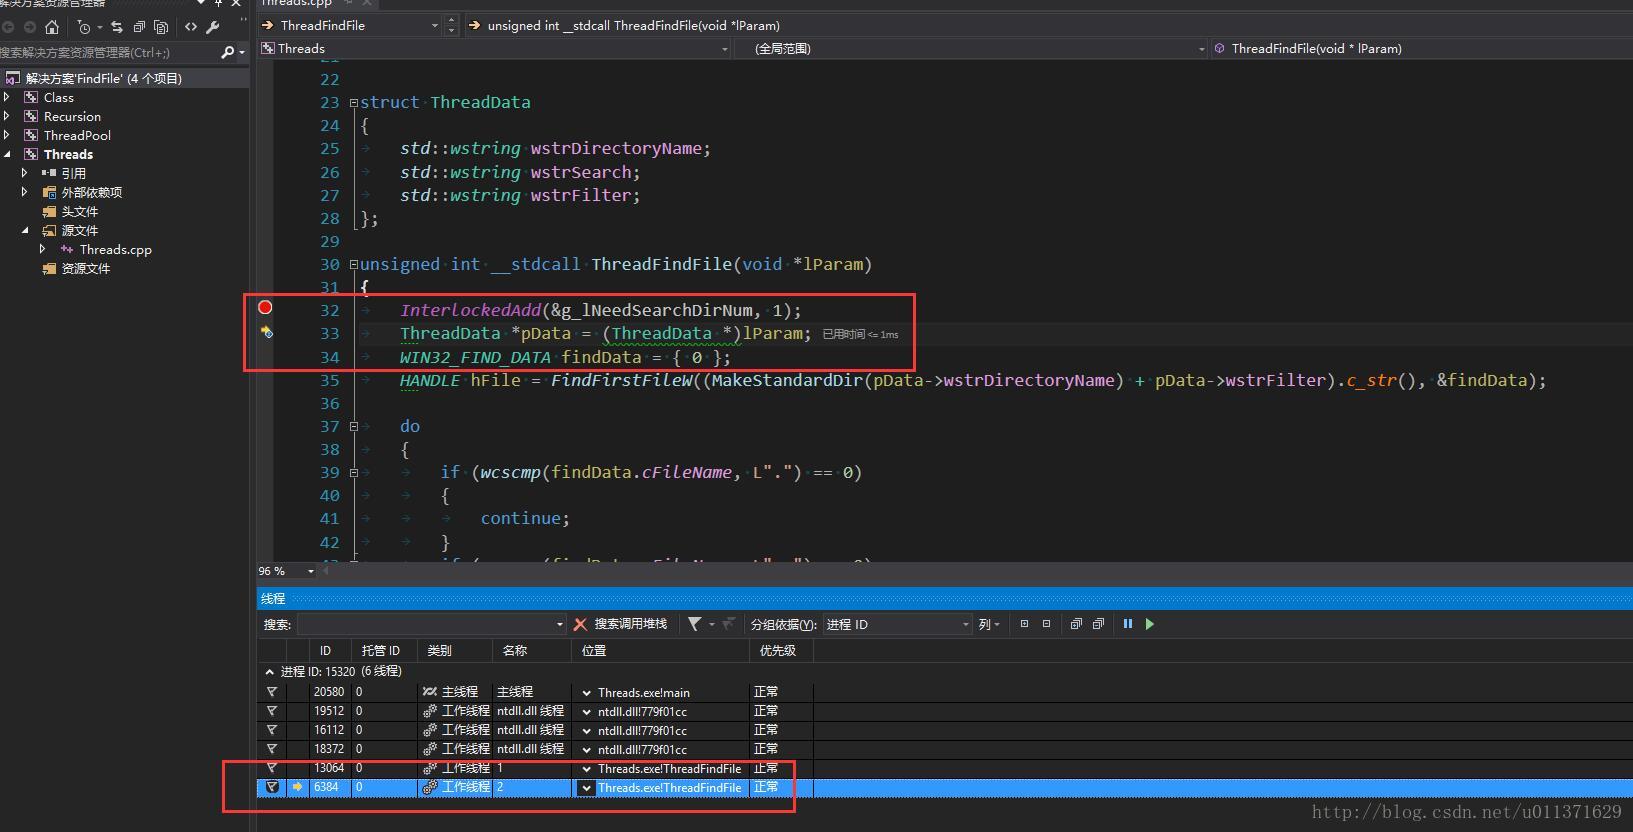Collapse the 进程 ID: 15320 group
Image resolution: width=1633 pixels, height=832 pixels.
click(x=269, y=672)
